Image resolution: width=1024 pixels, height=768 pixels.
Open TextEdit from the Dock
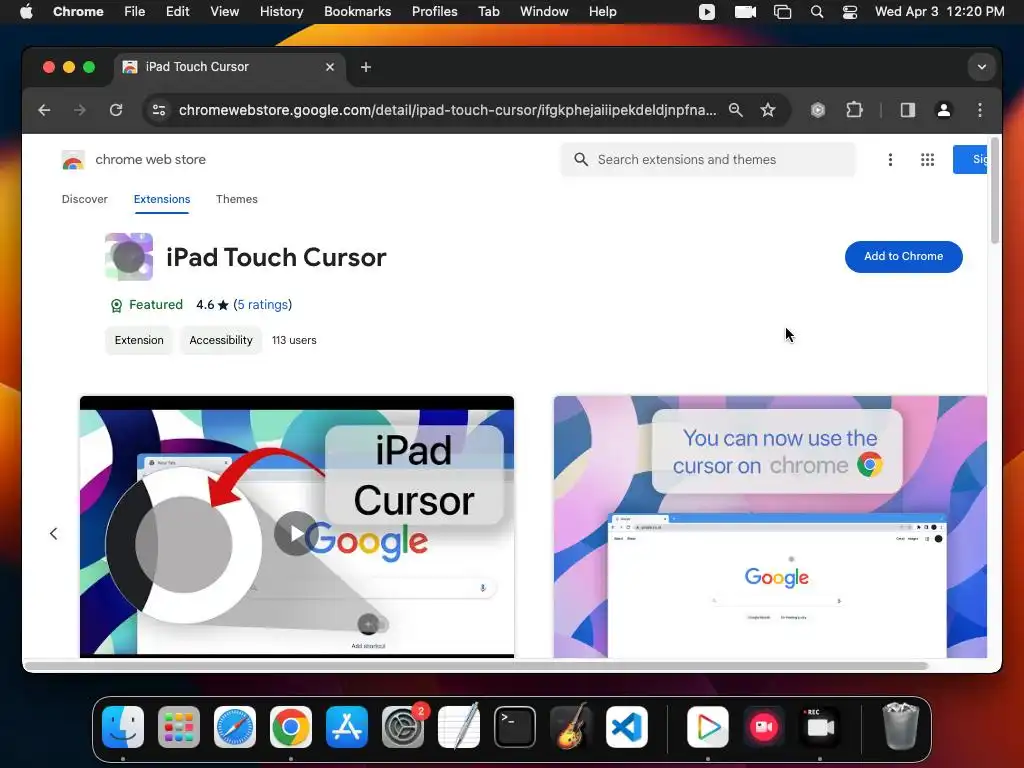click(459, 727)
